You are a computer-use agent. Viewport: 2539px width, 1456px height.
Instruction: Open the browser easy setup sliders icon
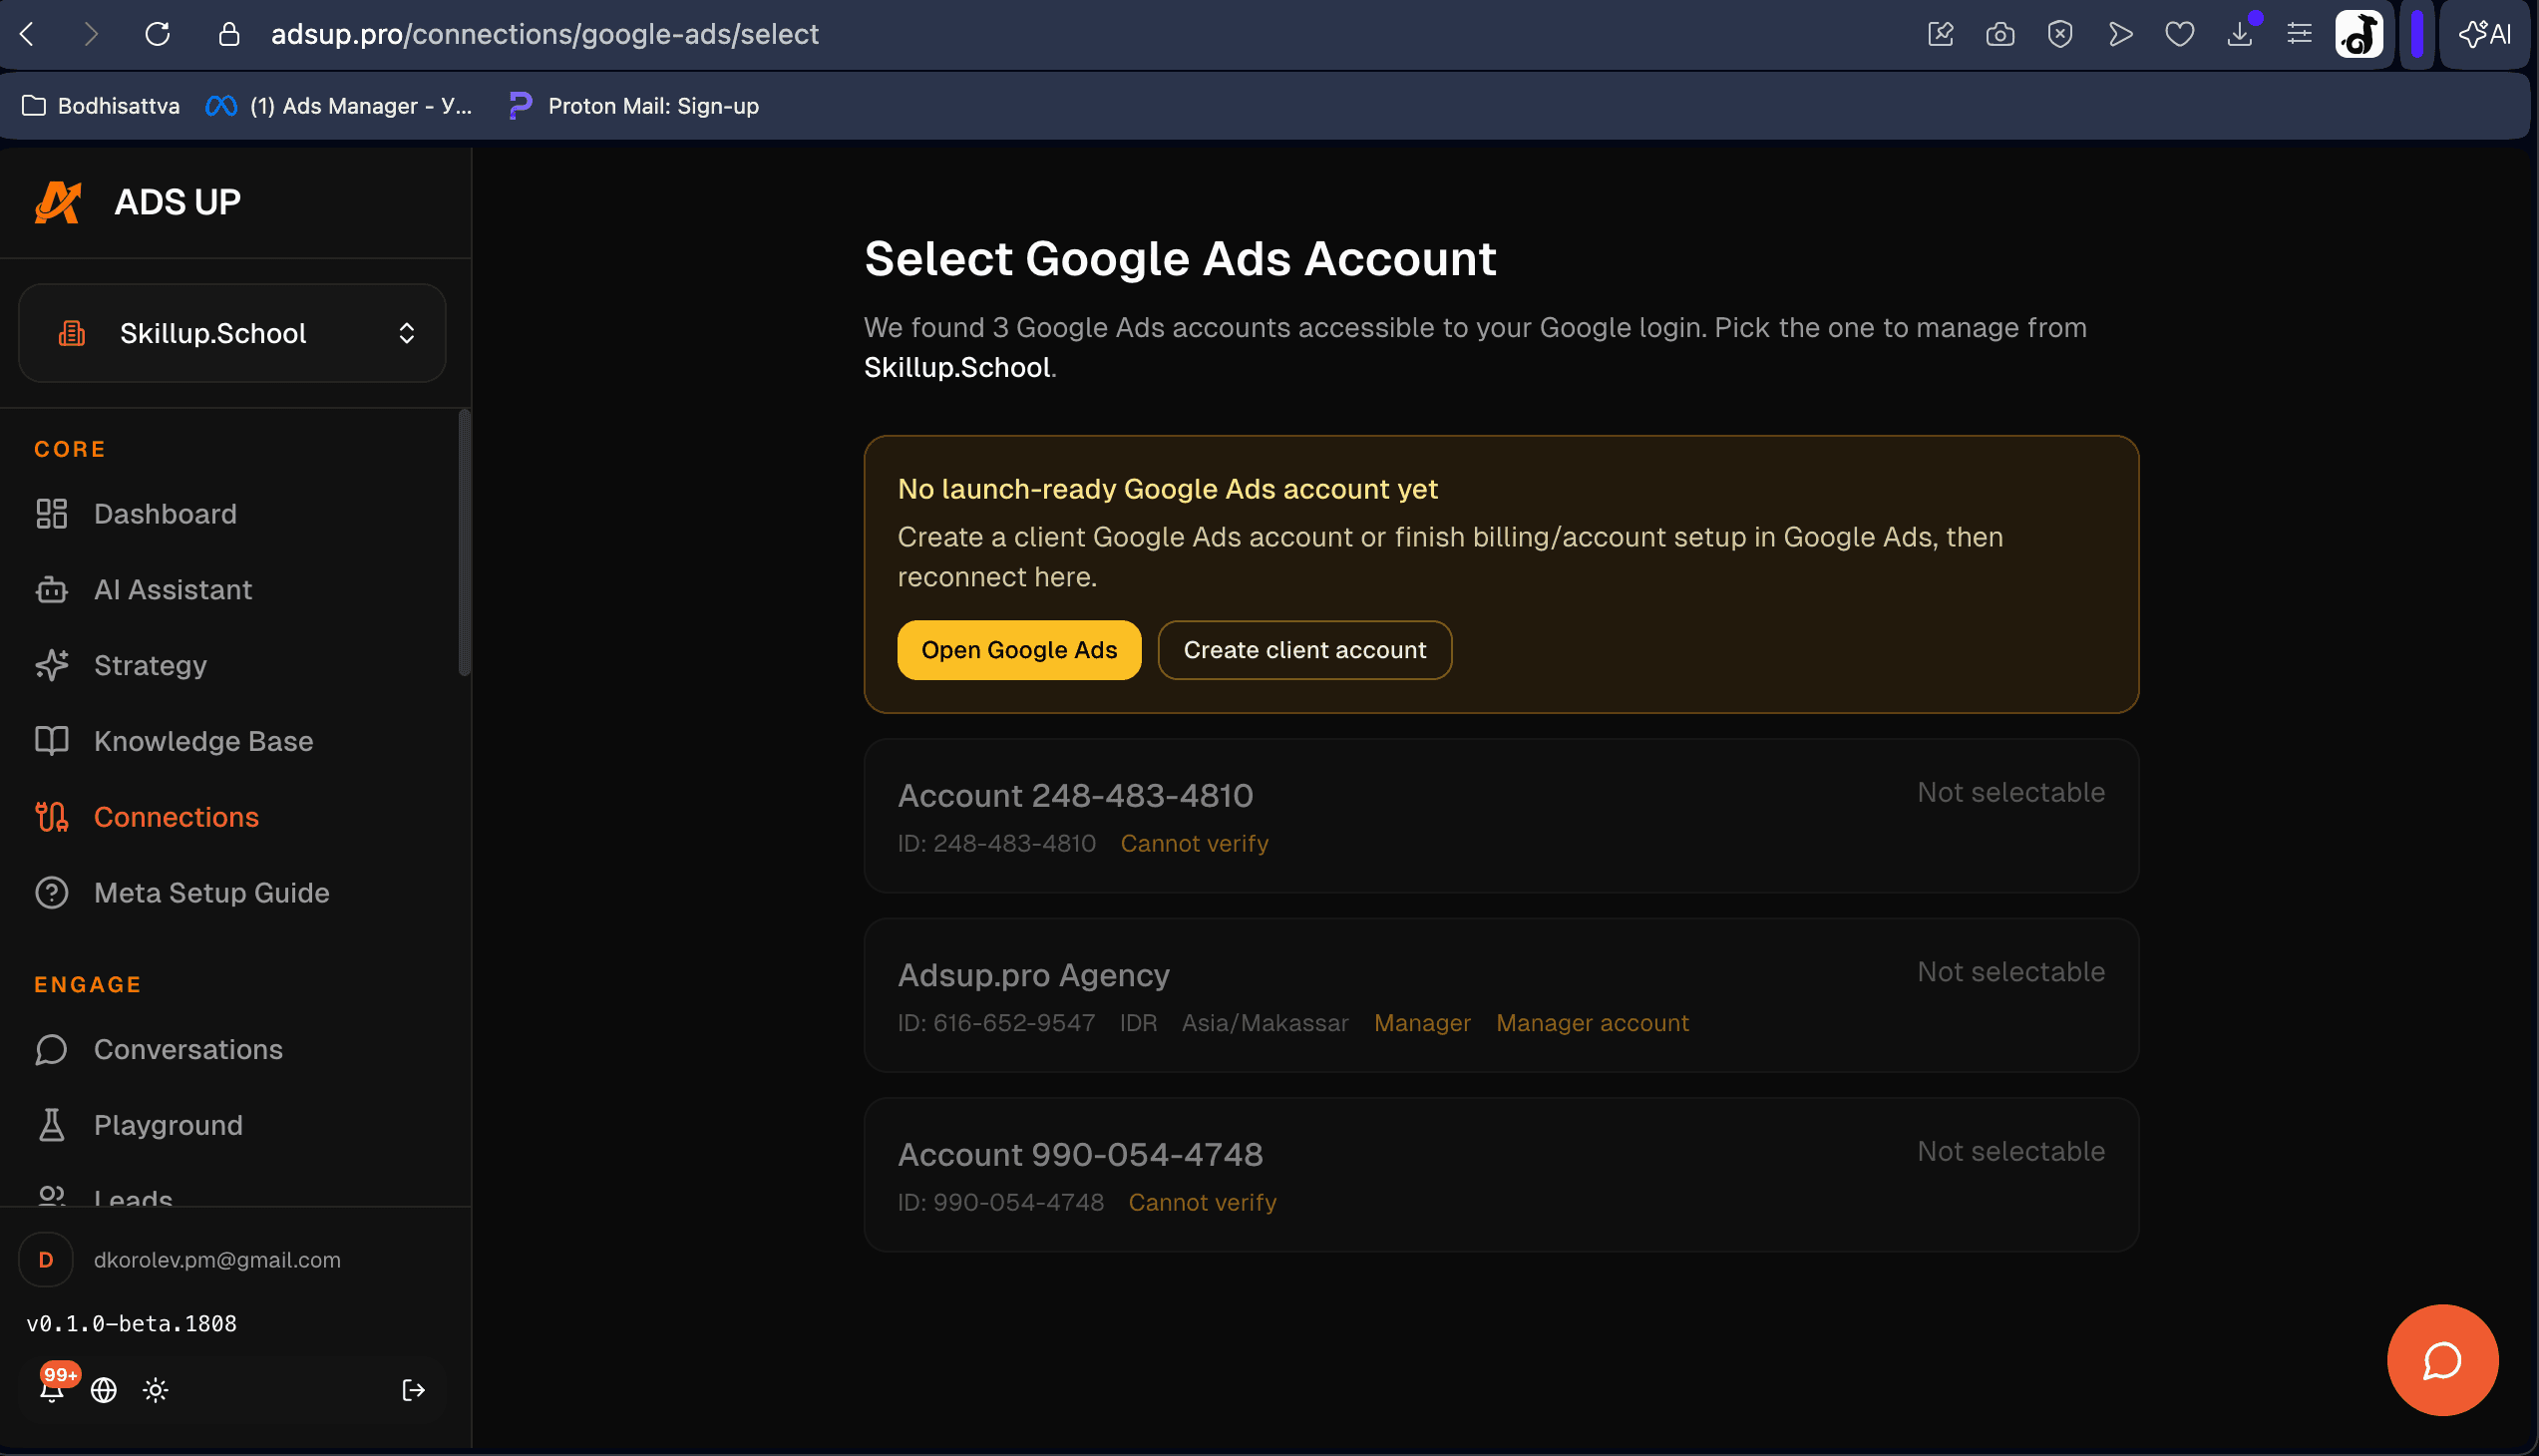2299,34
